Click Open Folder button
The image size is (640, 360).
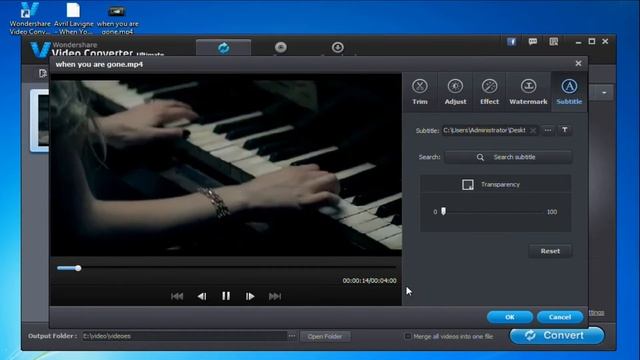[x=325, y=336]
